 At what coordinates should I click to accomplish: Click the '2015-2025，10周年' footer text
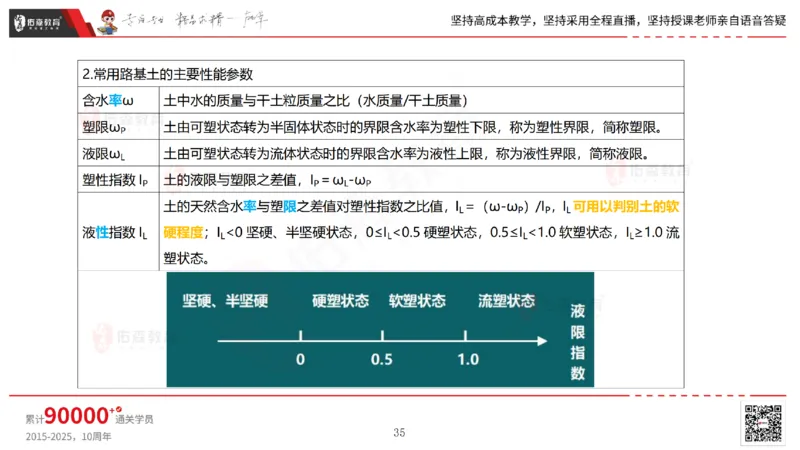click(68, 437)
